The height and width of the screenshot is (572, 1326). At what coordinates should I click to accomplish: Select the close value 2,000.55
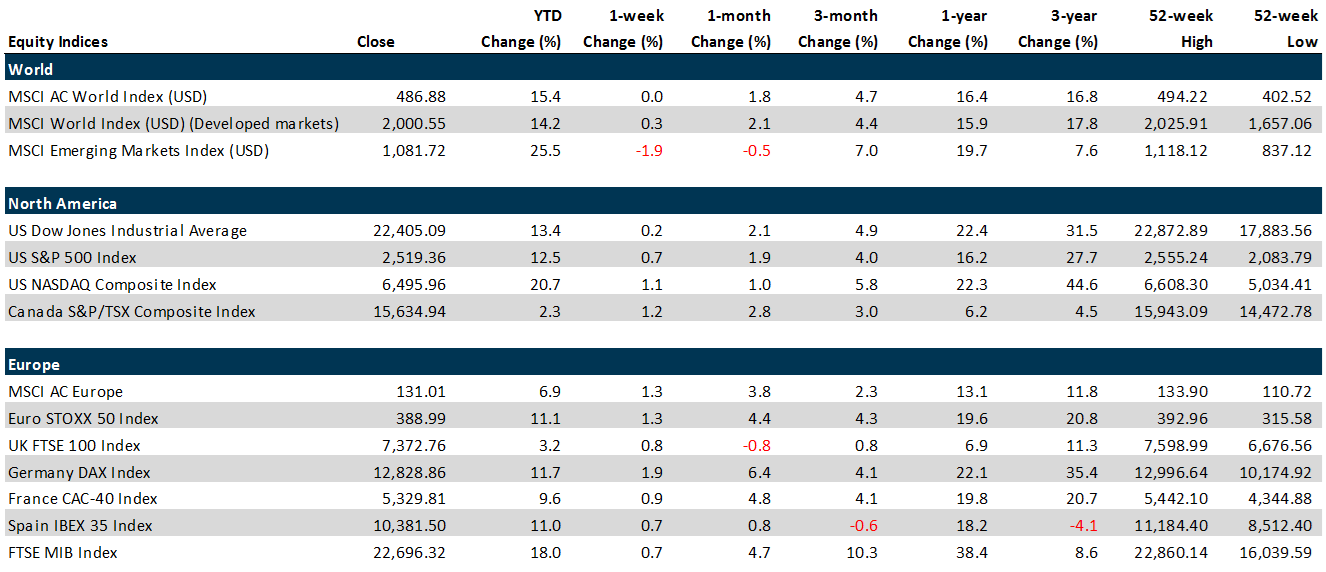pos(412,123)
